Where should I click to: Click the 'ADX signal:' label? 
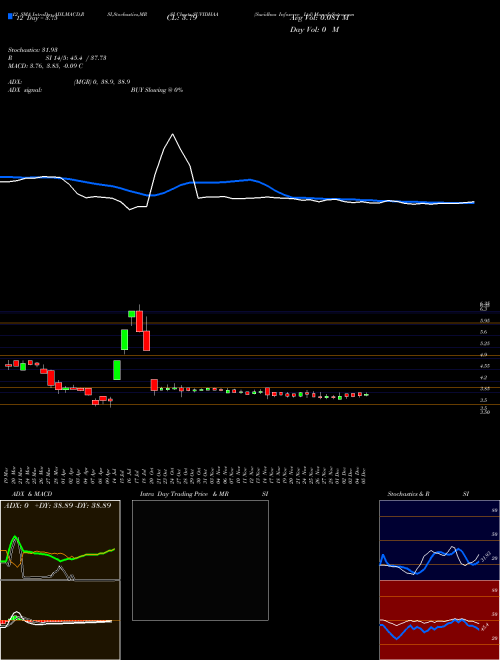pyautogui.click(x=25, y=90)
